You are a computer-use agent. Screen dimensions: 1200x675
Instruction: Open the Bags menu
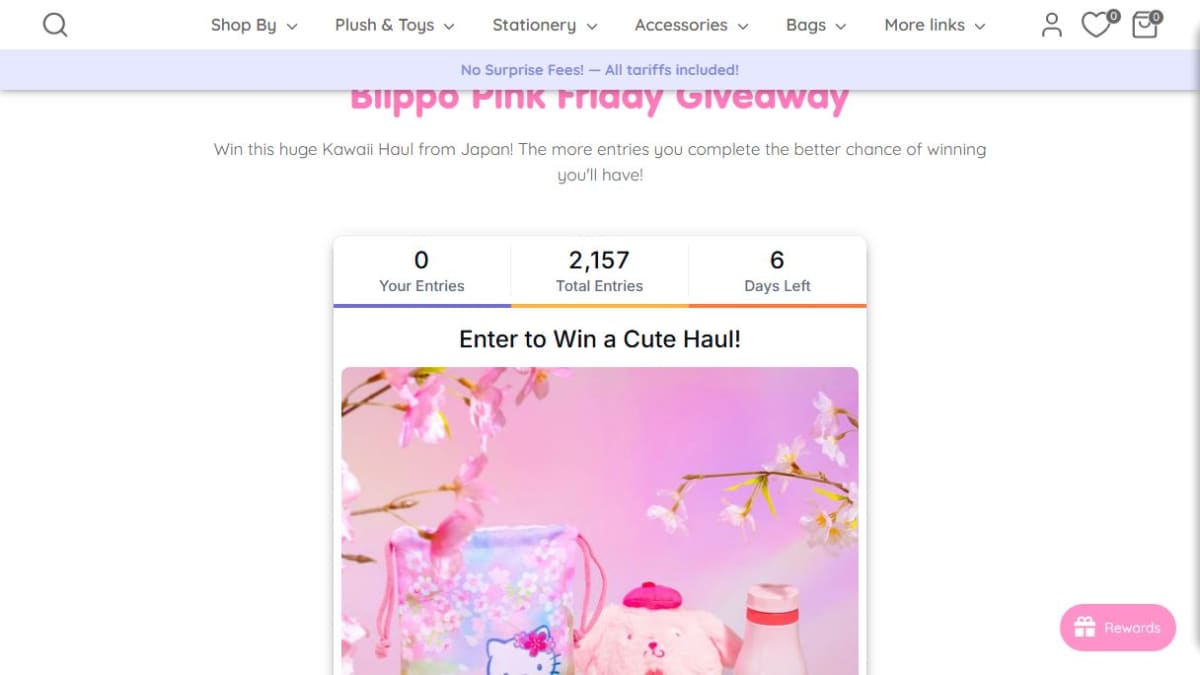pos(816,25)
